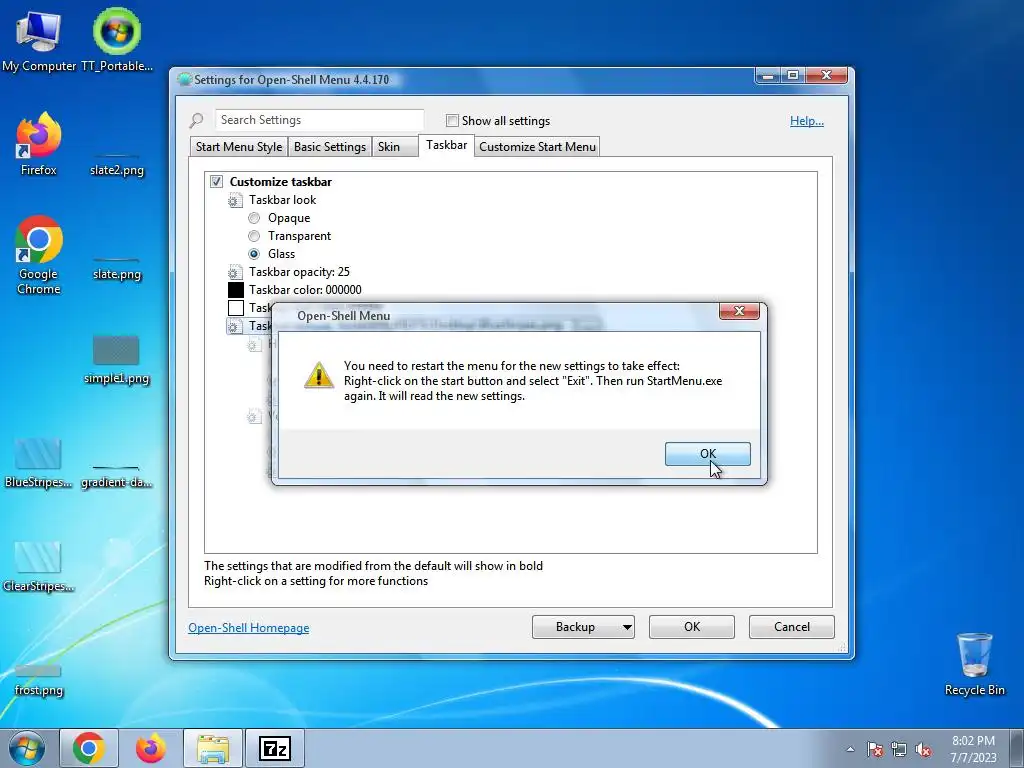
Task: Click Cancel in the Settings window
Action: (x=792, y=627)
